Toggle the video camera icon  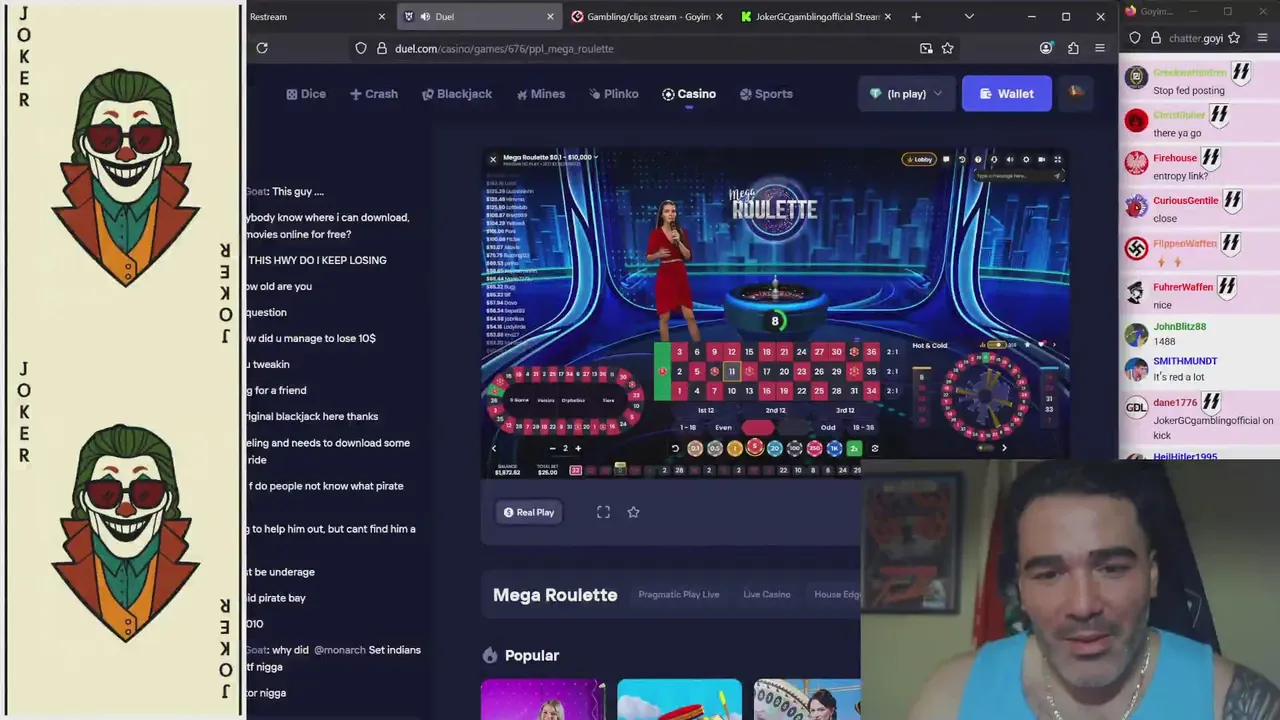click(1042, 159)
